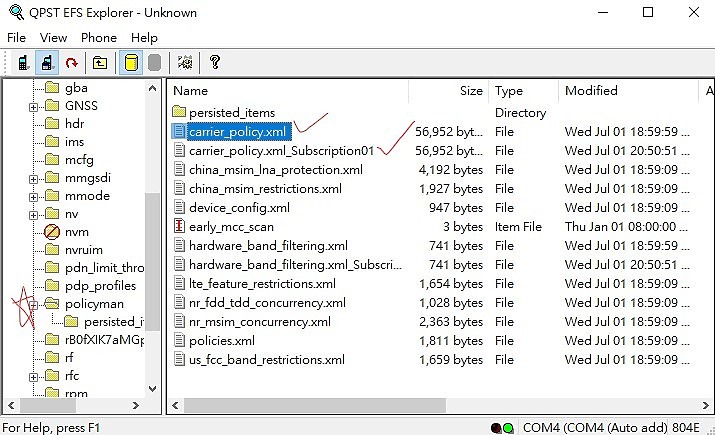
Task: Open the View menu
Action: click(x=53, y=38)
